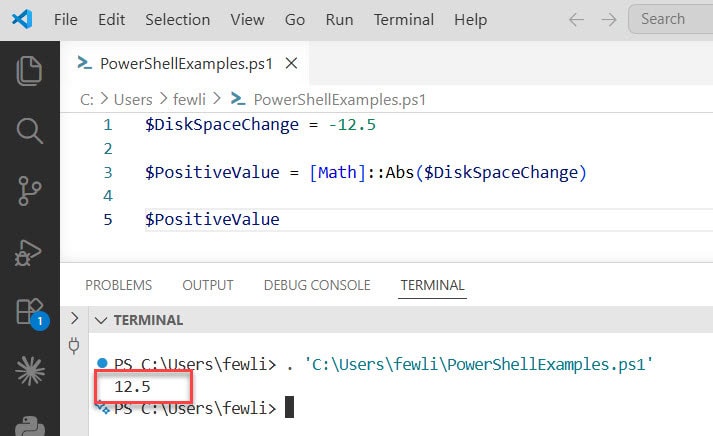Click the blue command status dot in terminal
The width and height of the screenshot is (713, 436).
click(102, 363)
